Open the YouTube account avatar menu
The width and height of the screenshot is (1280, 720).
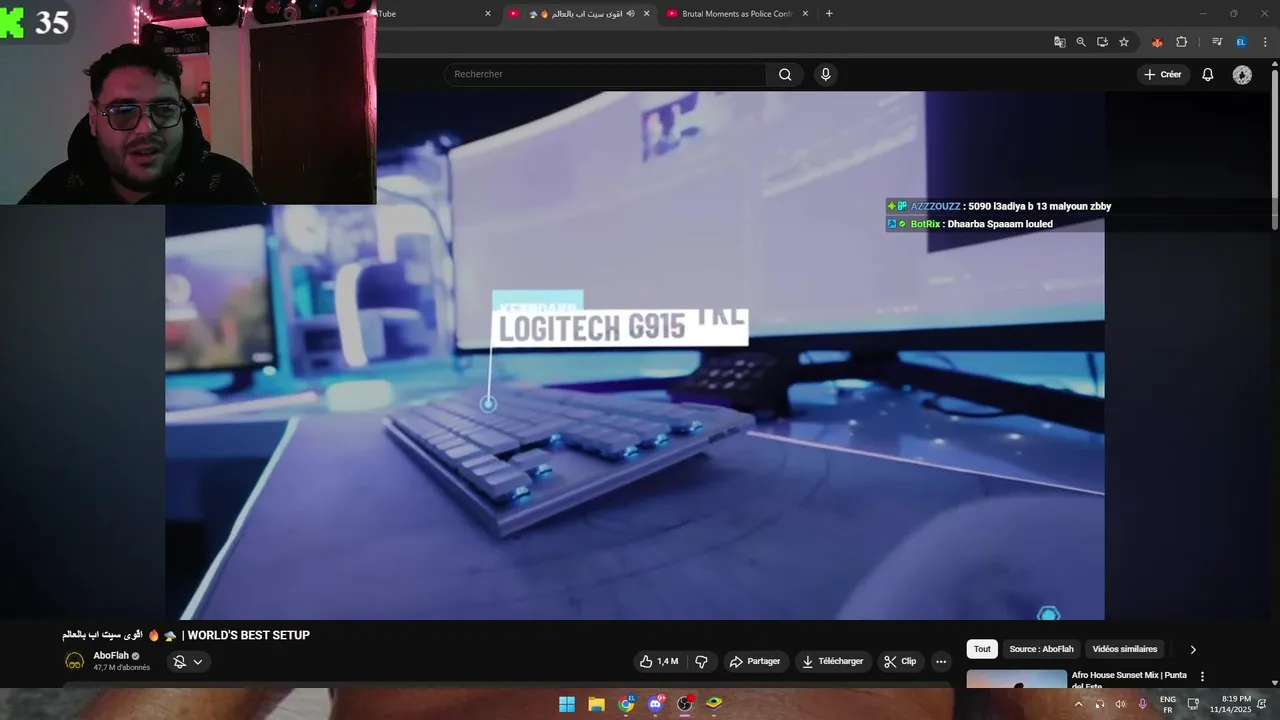click(1242, 75)
